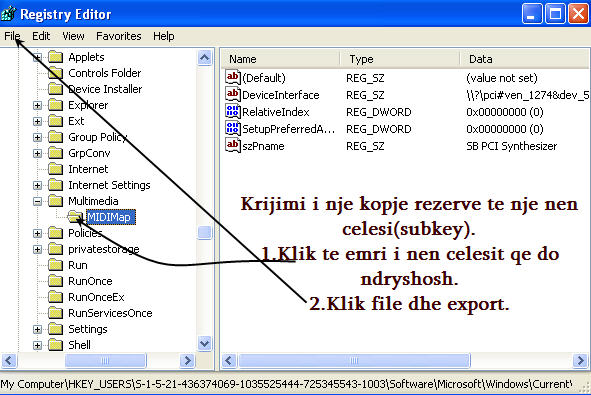591x395 pixels.
Task: Click the Internet Settings folder icon
Action: click(x=55, y=185)
